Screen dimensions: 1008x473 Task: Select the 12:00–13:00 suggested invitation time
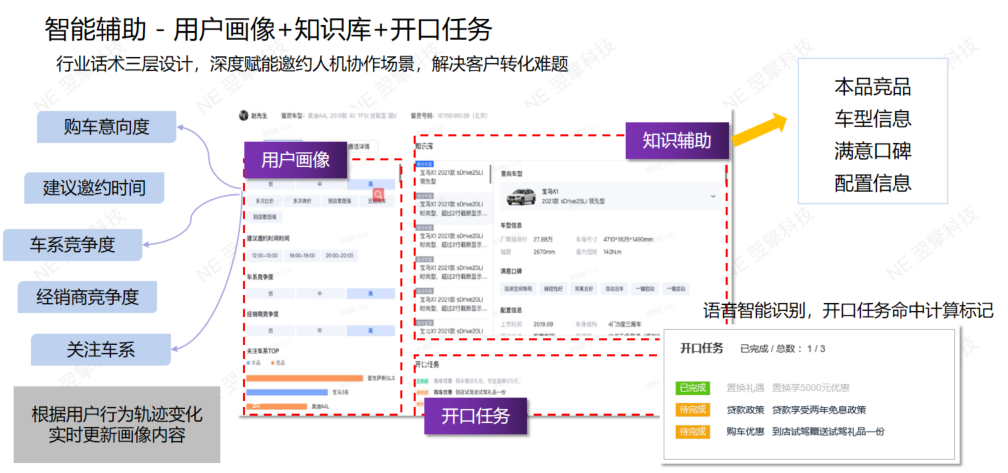click(263, 256)
